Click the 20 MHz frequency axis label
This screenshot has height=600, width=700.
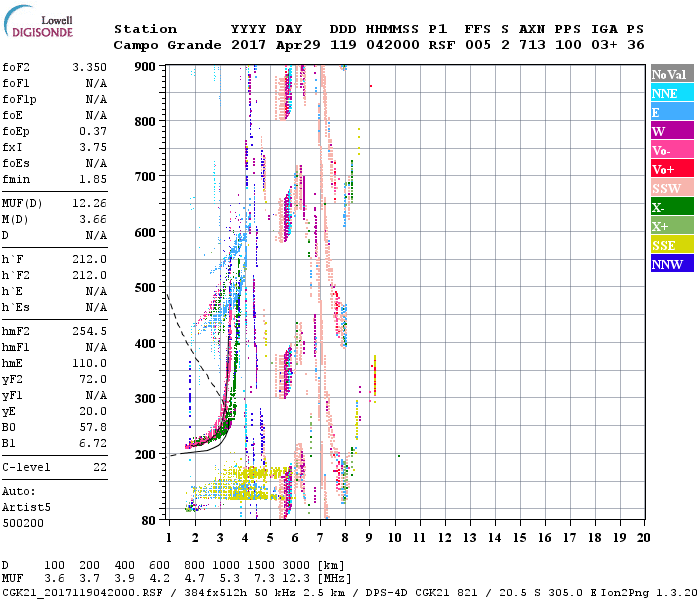(641, 538)
